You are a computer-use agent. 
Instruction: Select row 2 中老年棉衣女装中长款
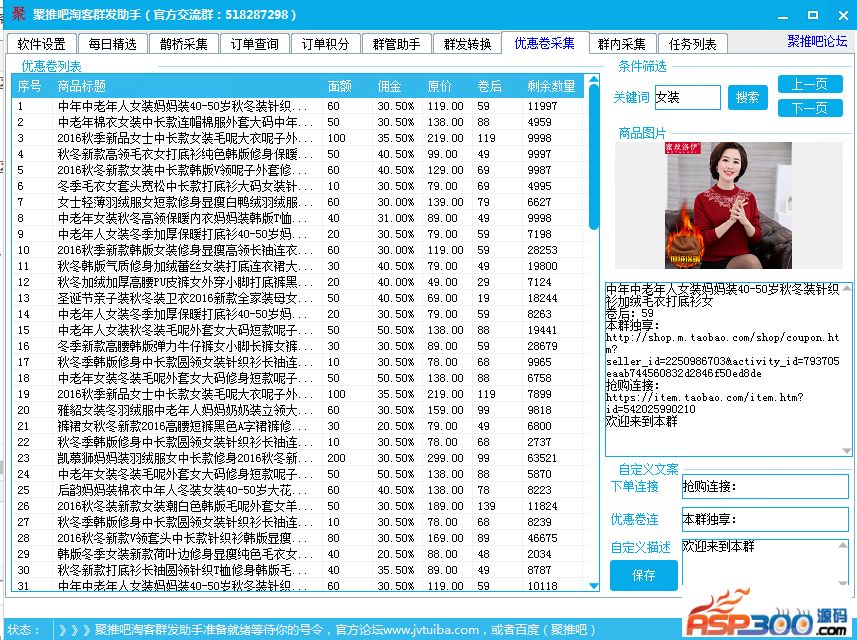[x=298, y=122]
